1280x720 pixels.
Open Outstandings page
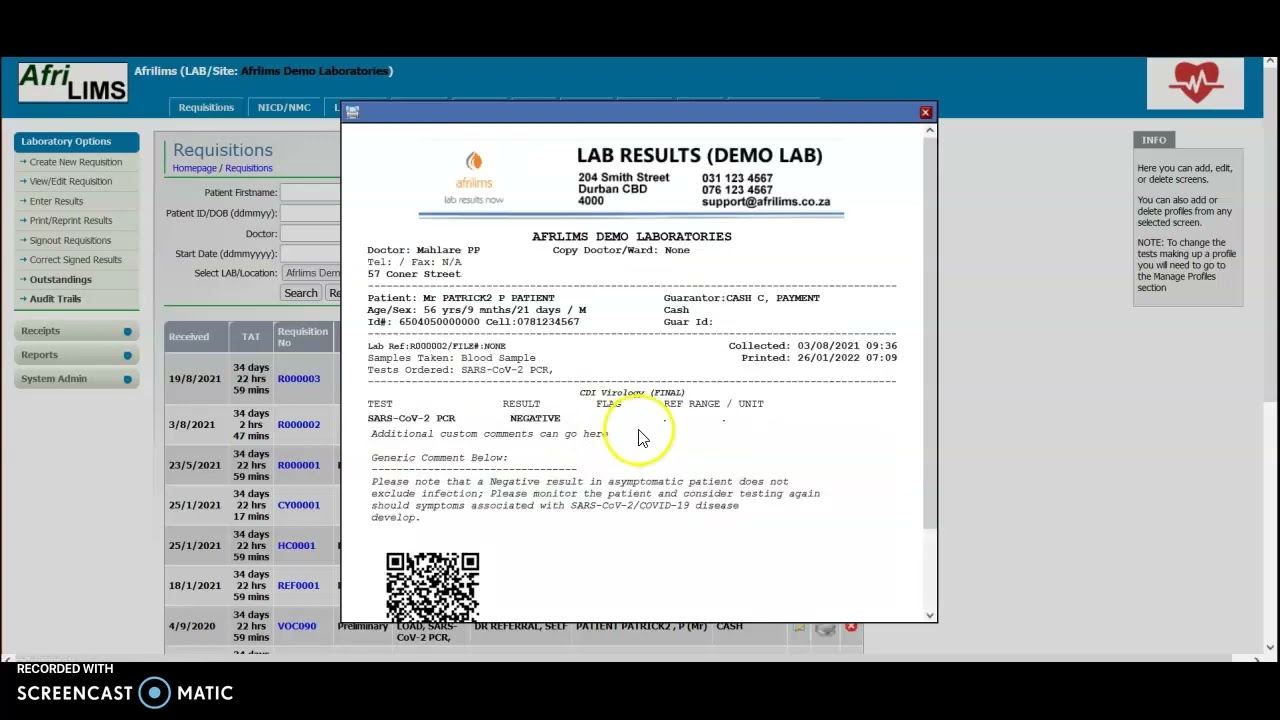click(x=60, y=279)
